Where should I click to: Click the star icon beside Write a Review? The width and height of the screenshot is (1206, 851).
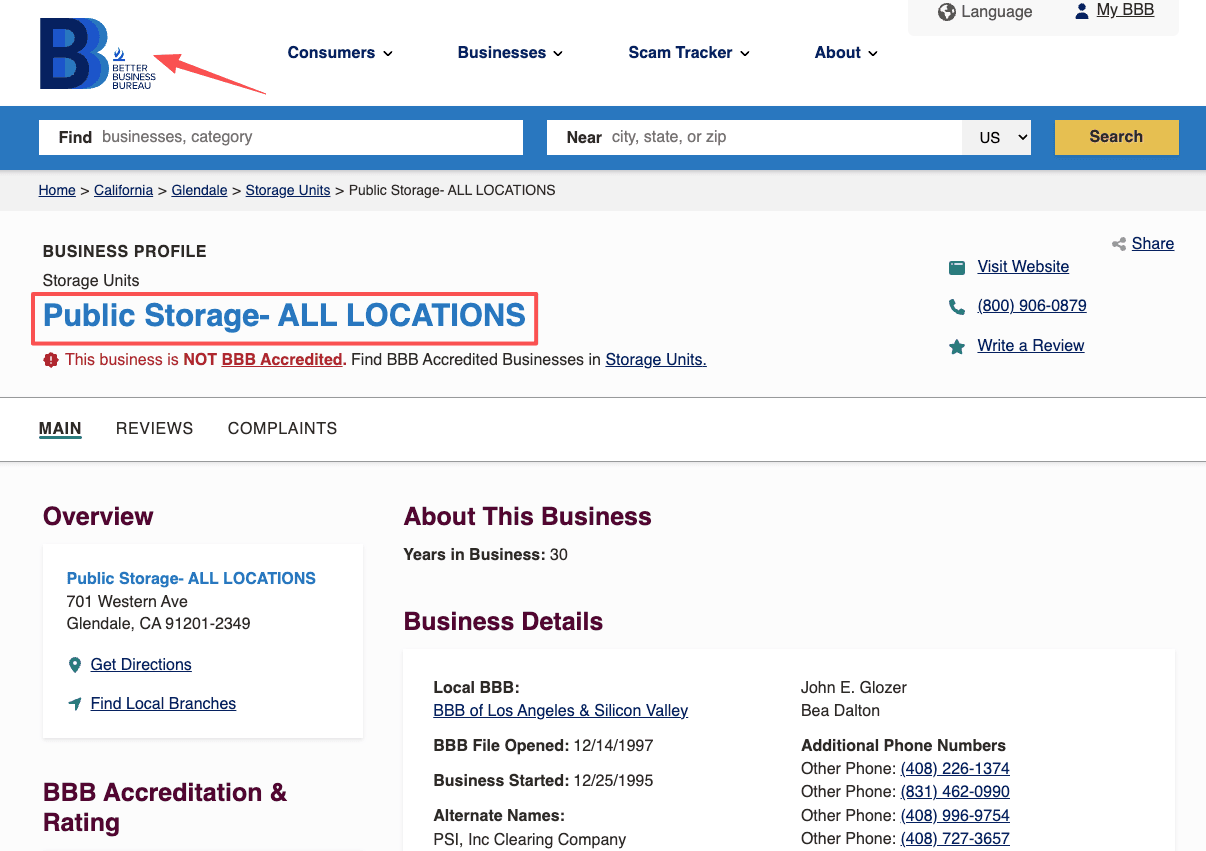(x=957, y=347)
